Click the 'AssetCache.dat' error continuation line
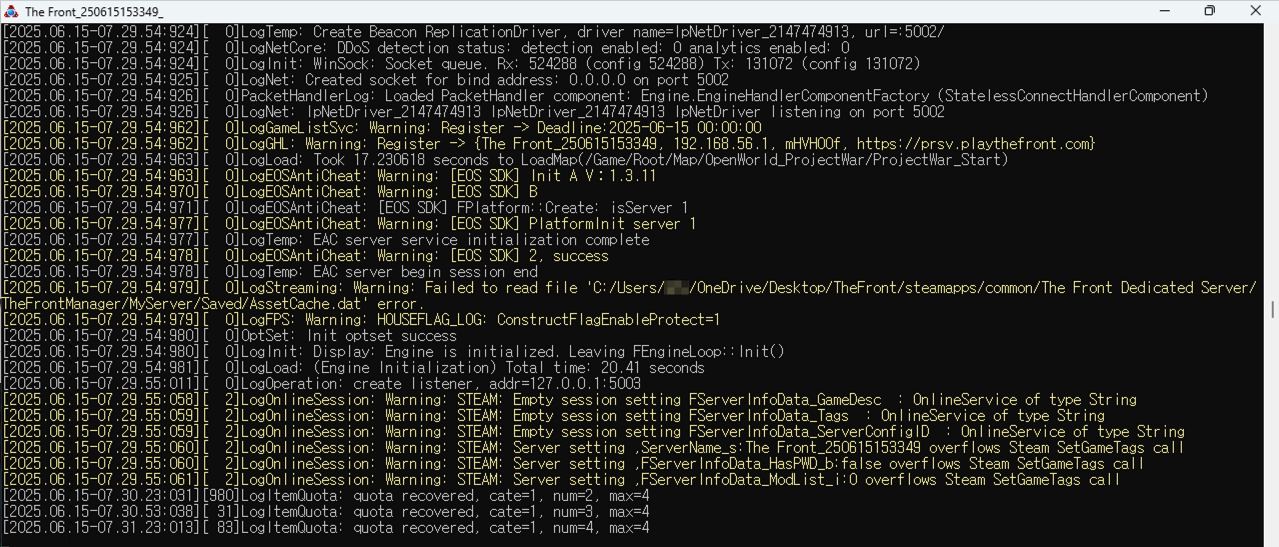This screenshot has width=1279, height=547. tap(213, 304)
